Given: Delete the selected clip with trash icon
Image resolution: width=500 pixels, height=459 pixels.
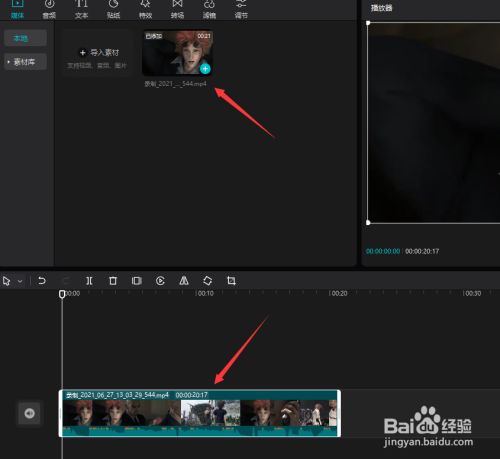Looking at the screenshot, I should 113,281.
